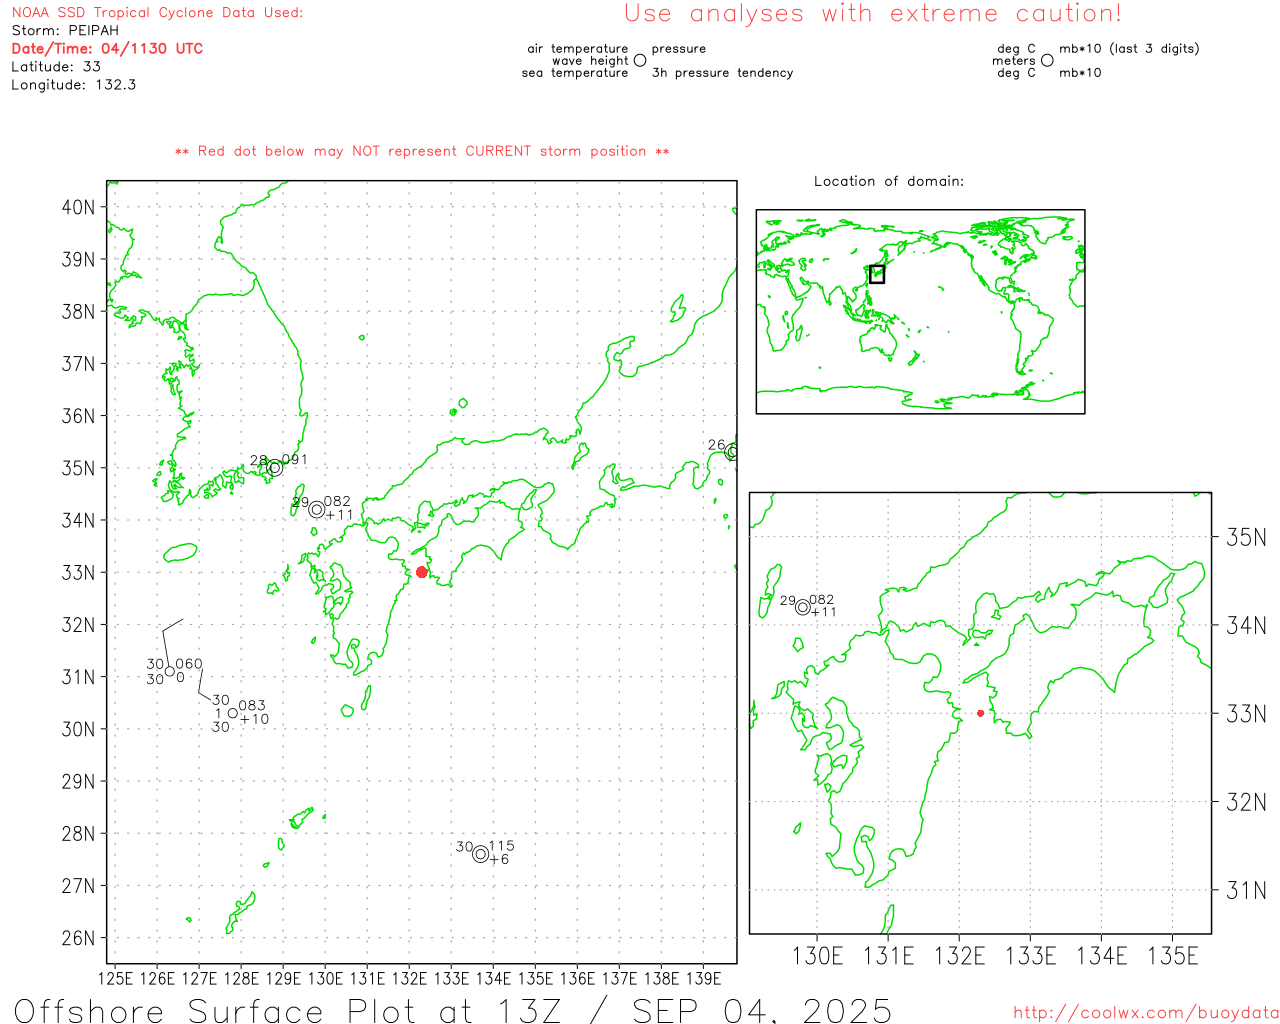The width and height of the screenshot is (1280, 1024).
Task: Click pressure value '115' near 27.5N
Action: coord(502,846)
